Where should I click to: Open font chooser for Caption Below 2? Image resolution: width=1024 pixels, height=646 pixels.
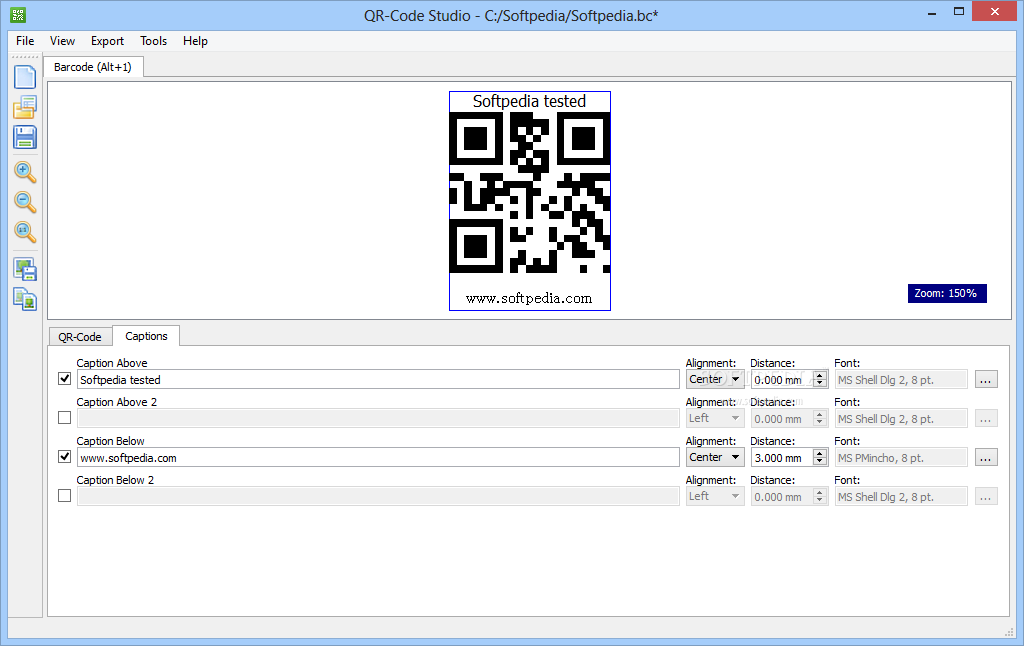986,496
